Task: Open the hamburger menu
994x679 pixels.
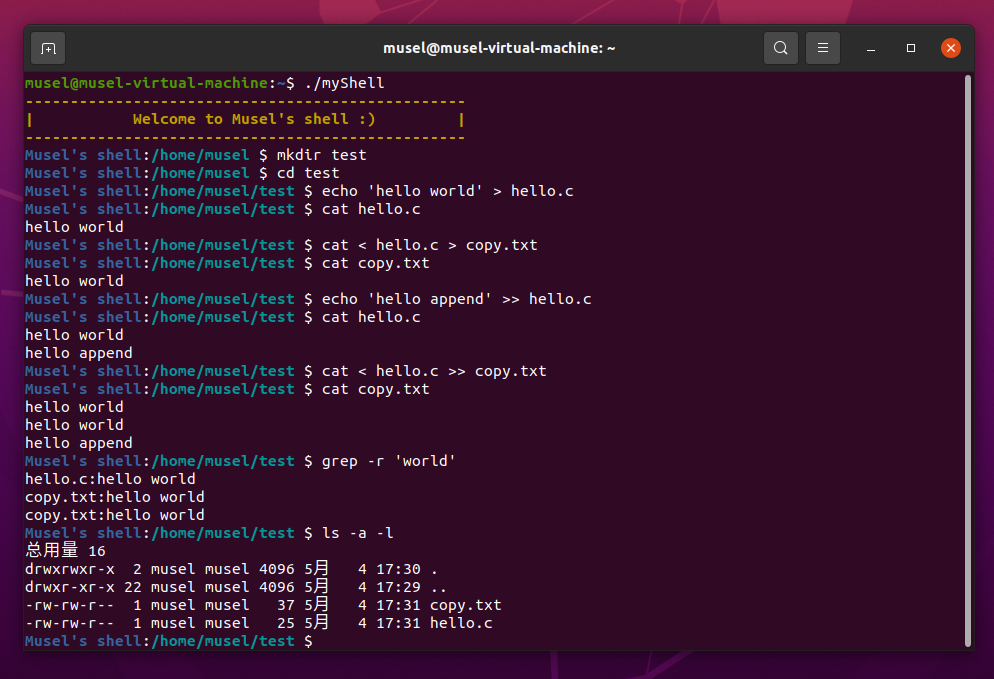Action: point(823,48)
